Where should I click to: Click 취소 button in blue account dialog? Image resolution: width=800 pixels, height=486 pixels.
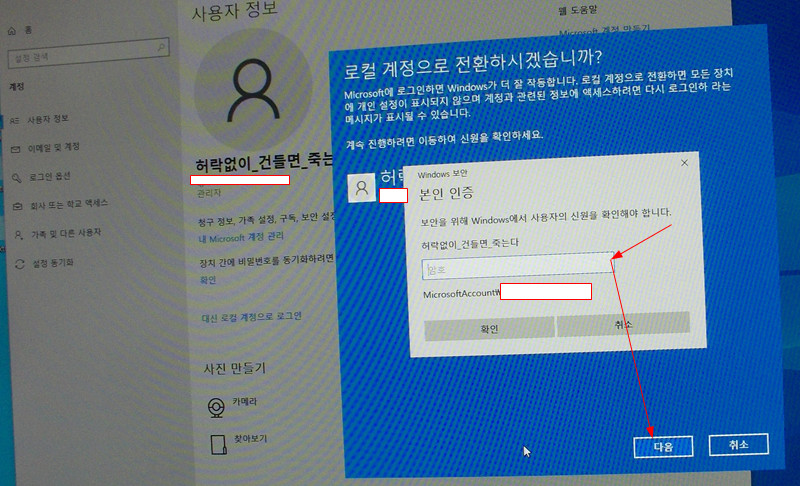[738, 445]
